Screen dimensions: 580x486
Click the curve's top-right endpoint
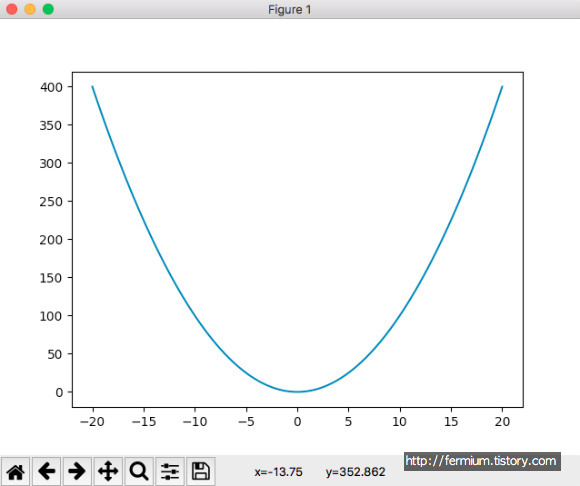(502, 87)
